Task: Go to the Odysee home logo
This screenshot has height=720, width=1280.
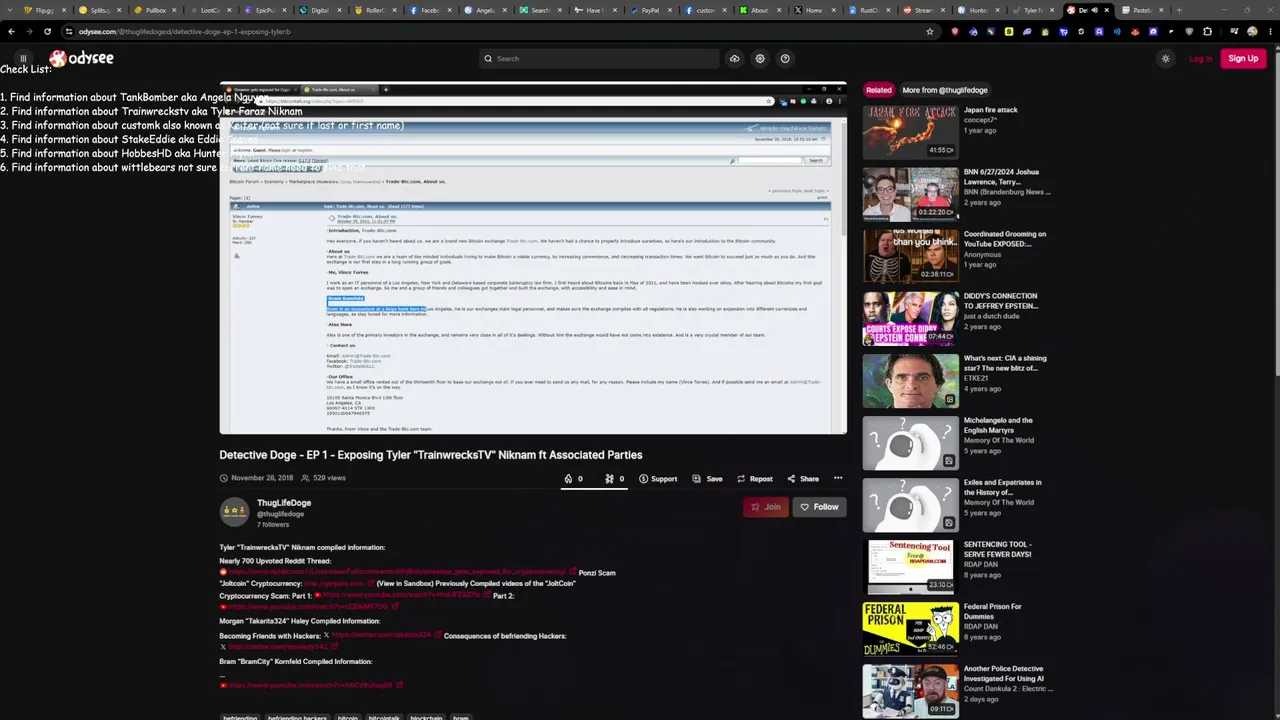Action: [81, 59]
